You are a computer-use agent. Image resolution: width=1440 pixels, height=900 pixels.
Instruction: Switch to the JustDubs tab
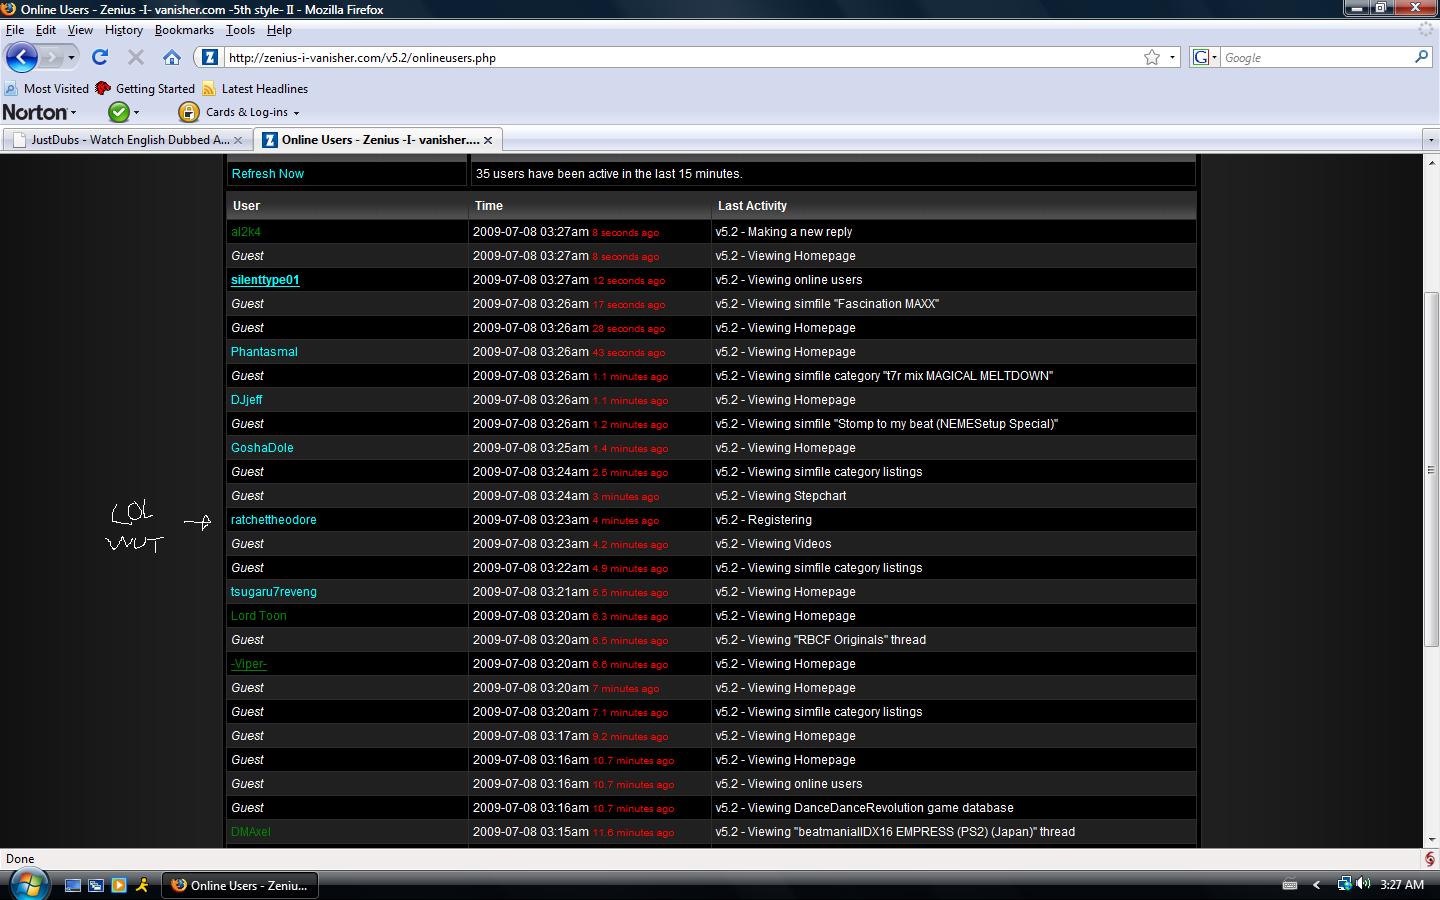(127, 140)
